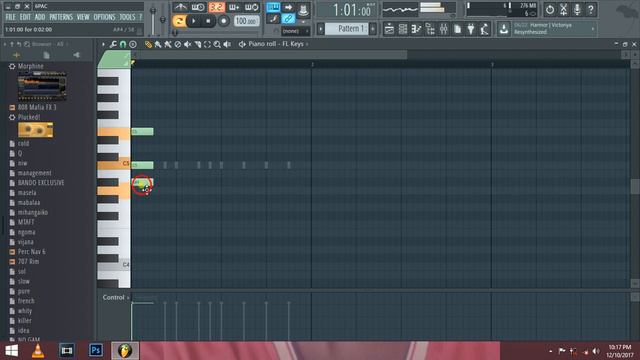
Task: Toggle multilink to controllers
Action: 288,19
